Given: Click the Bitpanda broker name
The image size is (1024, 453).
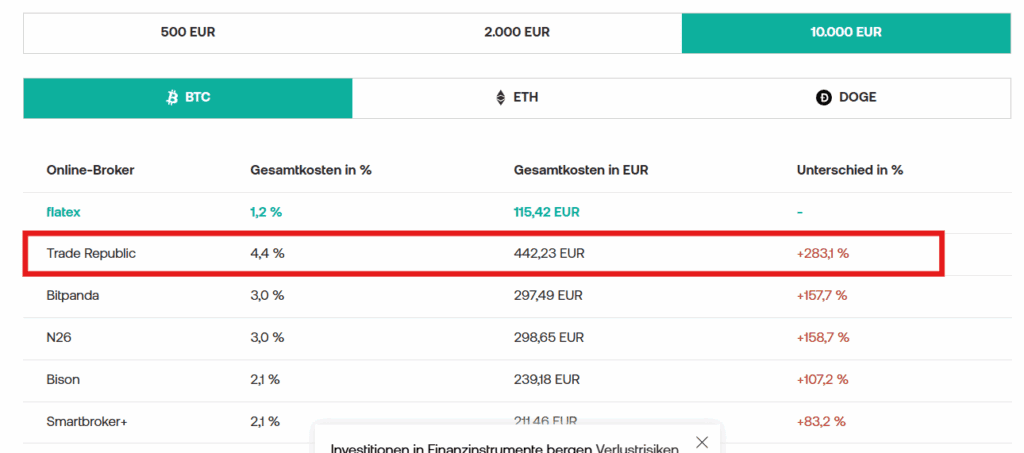Looking at the screenshot, I should (72, 296).
